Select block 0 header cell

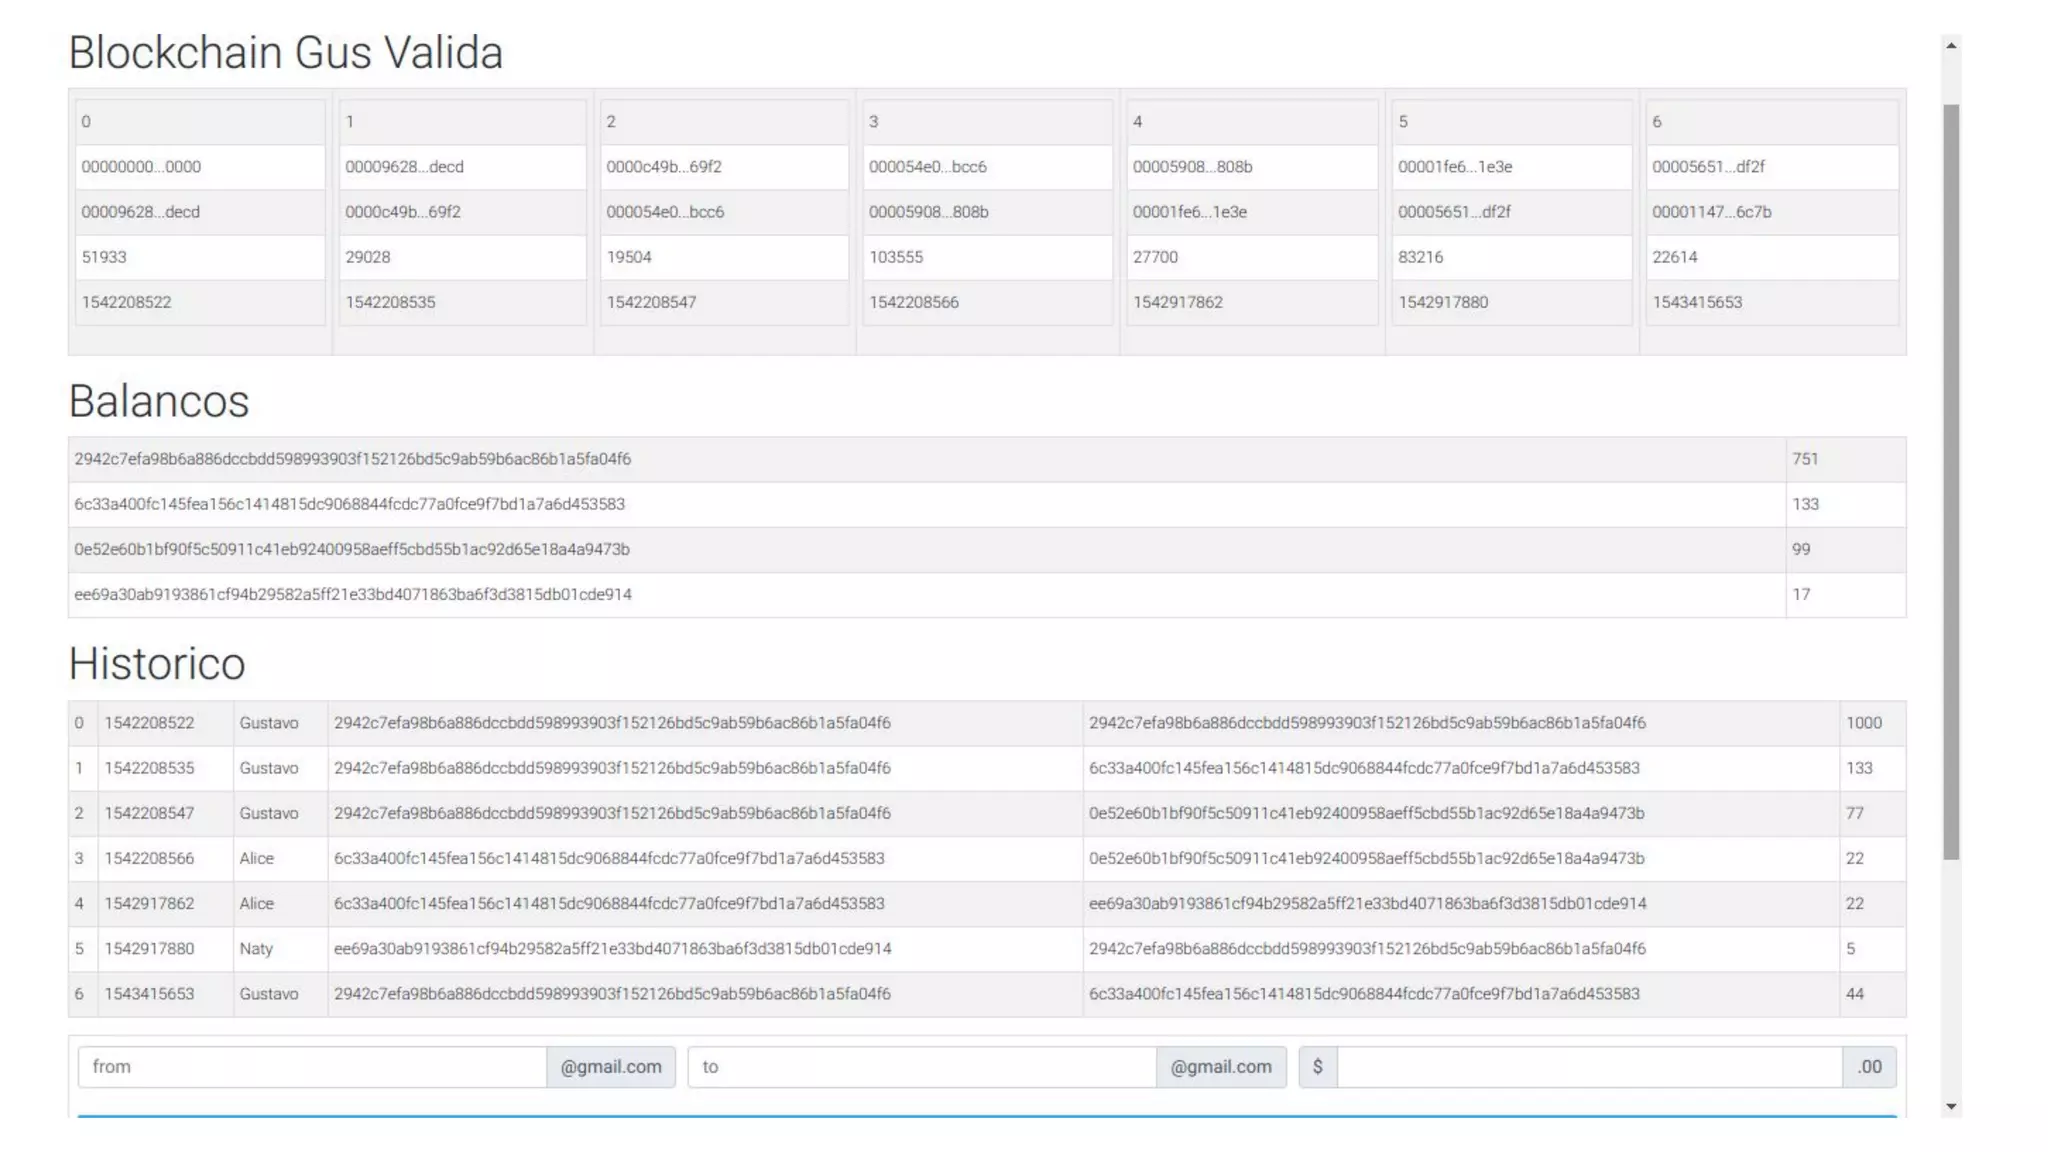click(x=200, y=122)
